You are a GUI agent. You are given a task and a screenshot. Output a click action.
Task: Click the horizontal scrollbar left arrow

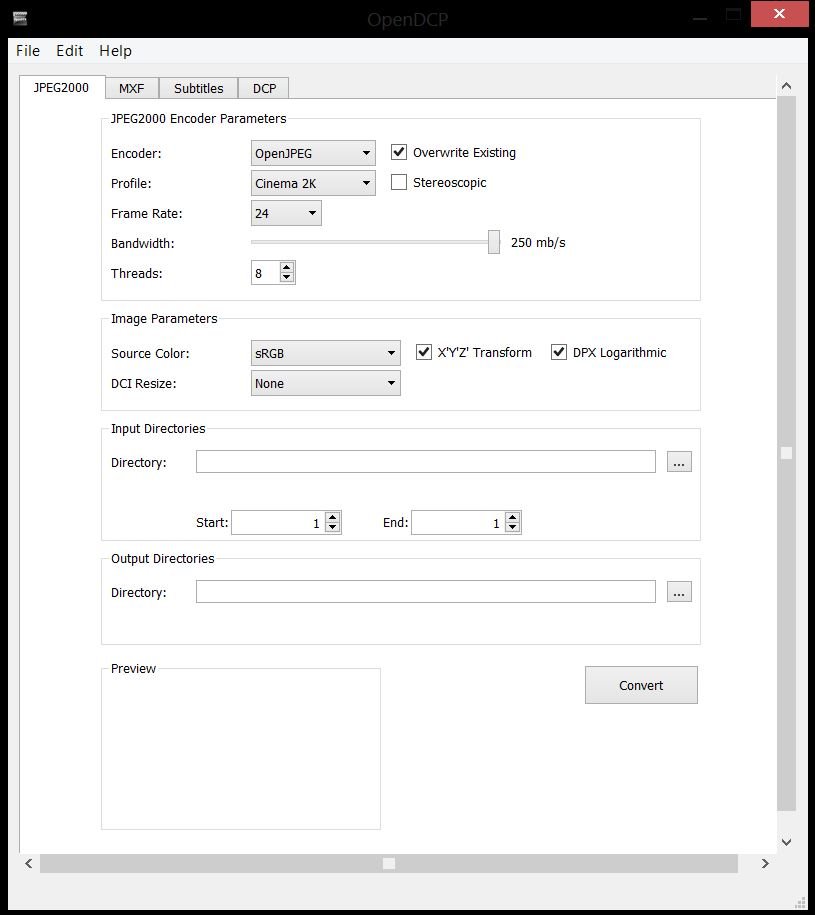click(29, 864)
